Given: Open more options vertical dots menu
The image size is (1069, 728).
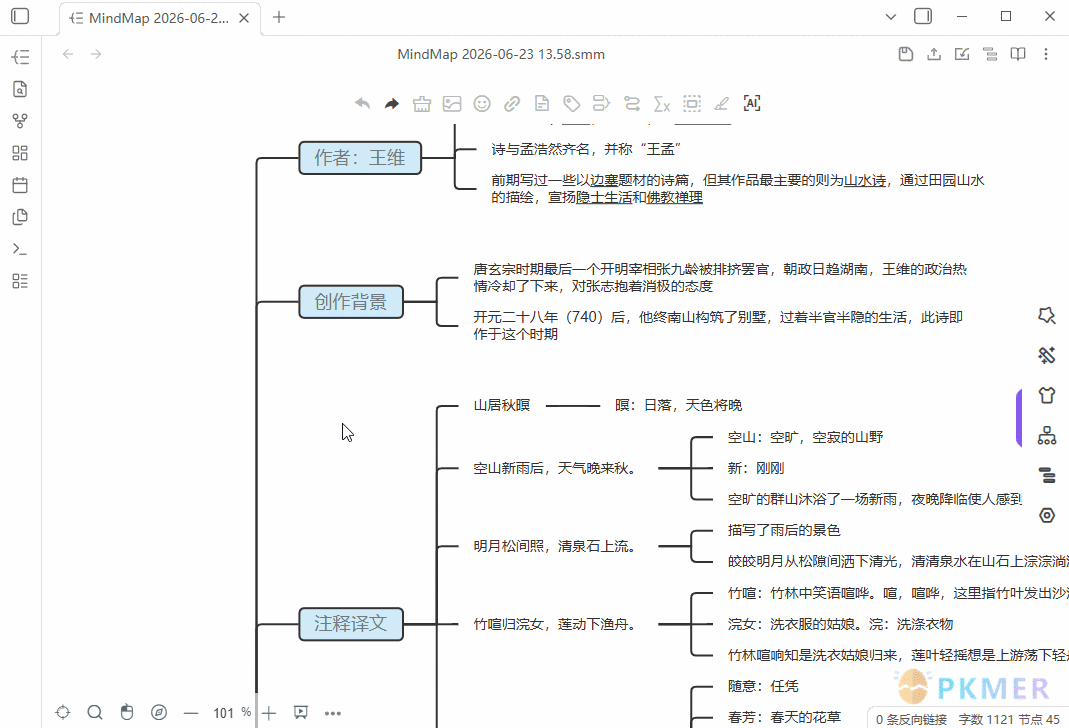Looking at the screenshot, I should pyautogui.click(x=1046, y=54).
